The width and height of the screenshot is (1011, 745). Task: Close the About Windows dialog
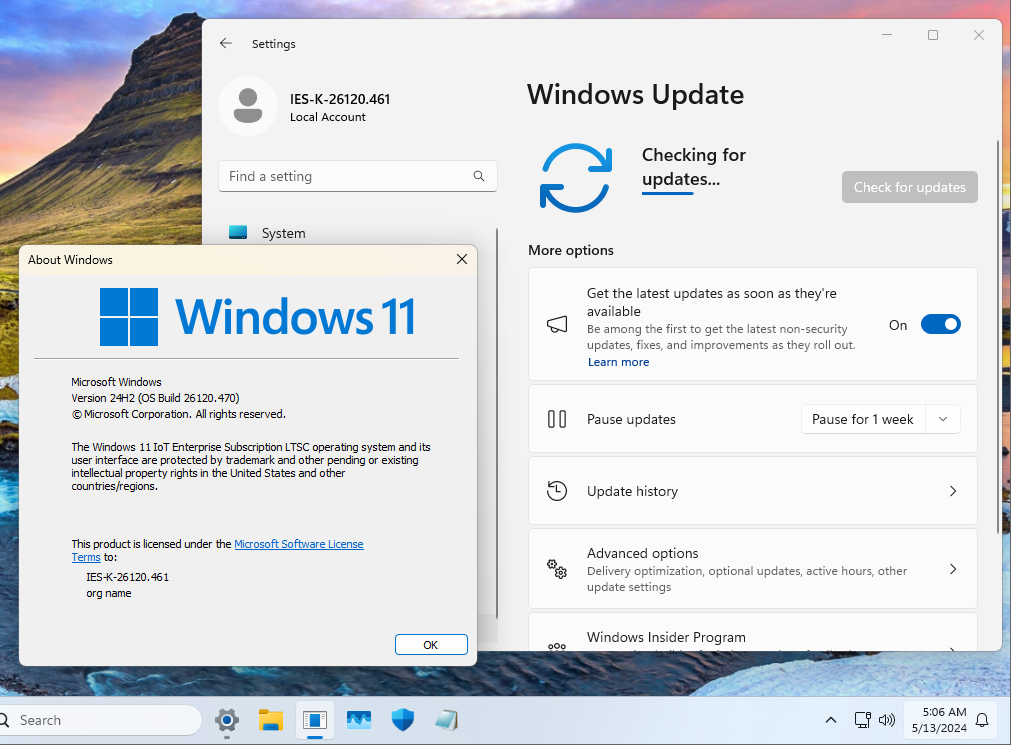[462, 259]
